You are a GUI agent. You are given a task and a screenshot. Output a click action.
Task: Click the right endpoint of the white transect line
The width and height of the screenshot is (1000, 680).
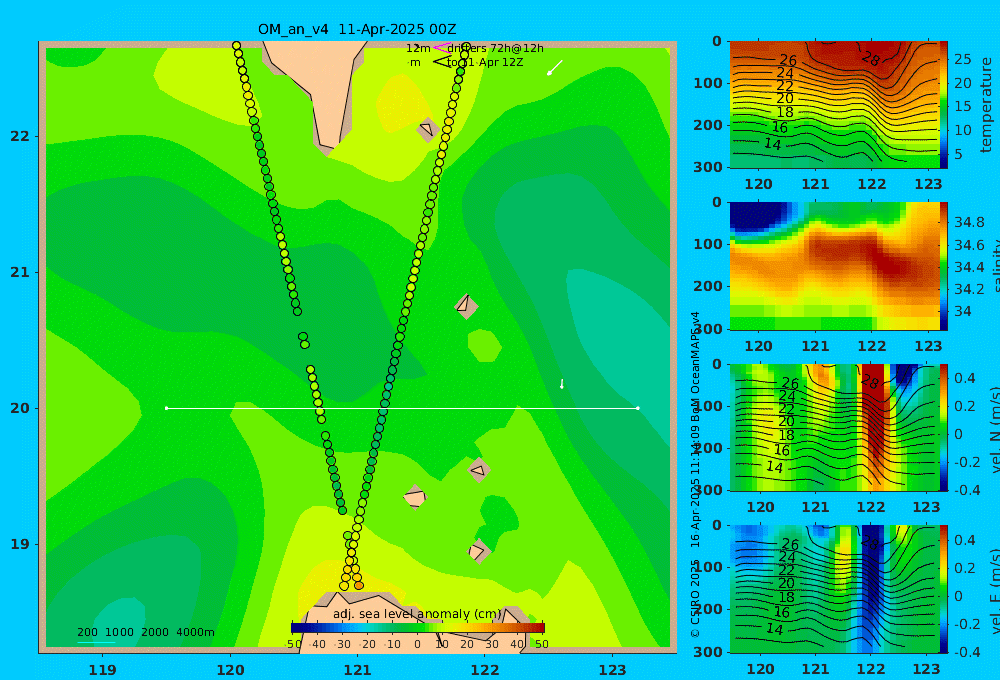pos(638,408)
